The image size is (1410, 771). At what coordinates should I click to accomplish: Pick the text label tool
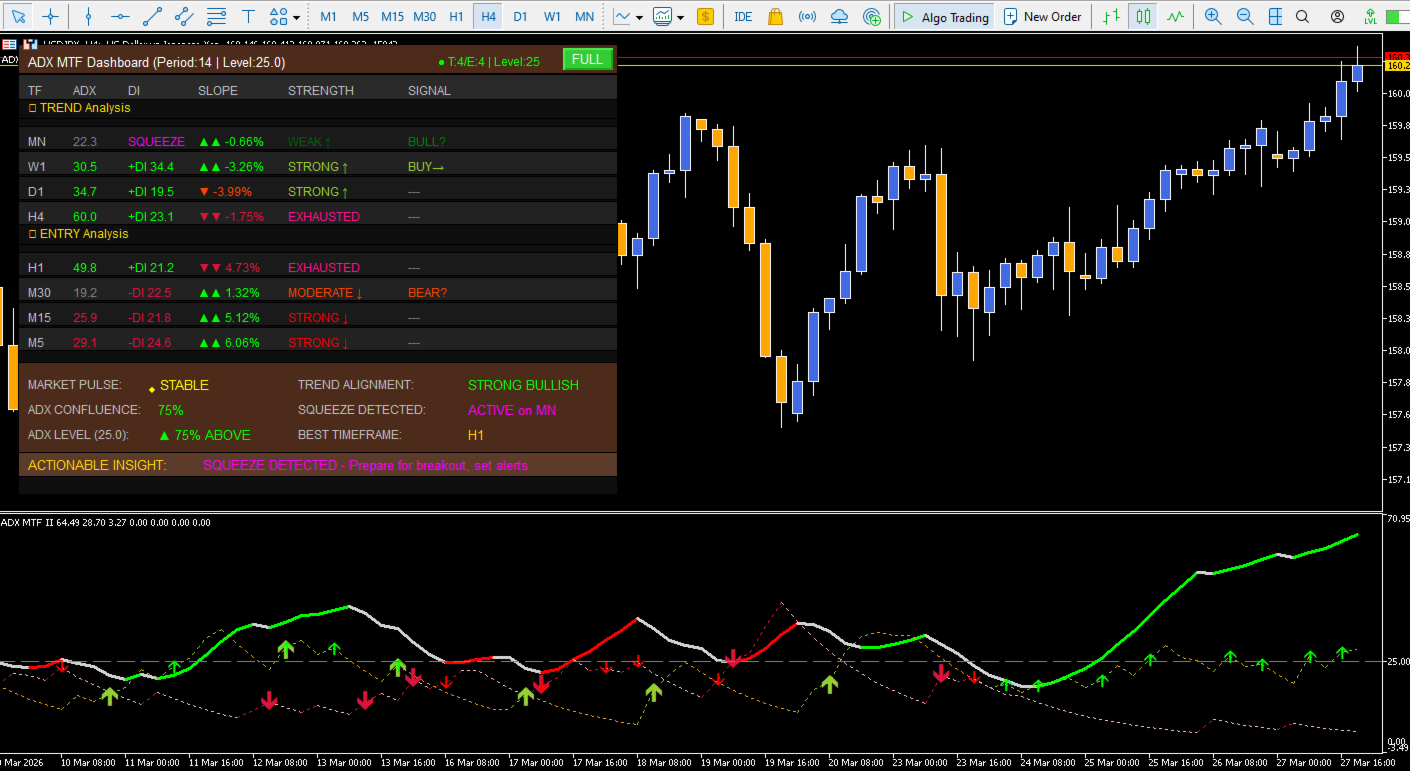(x=248, y=16)
